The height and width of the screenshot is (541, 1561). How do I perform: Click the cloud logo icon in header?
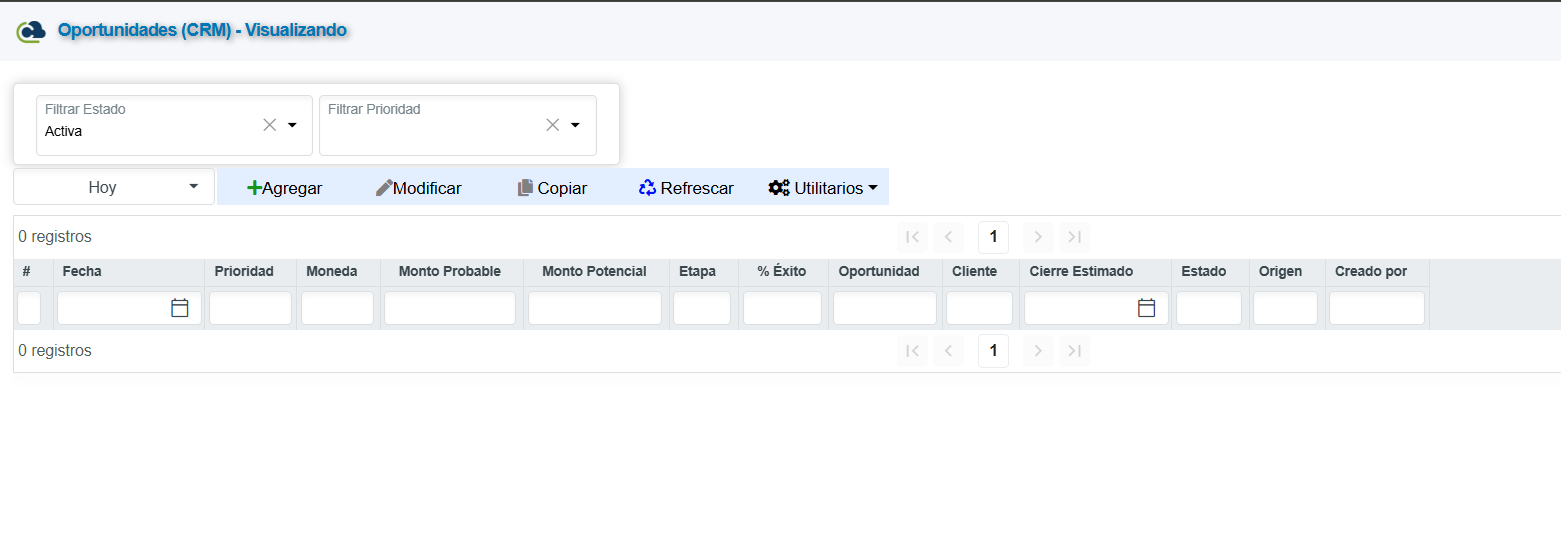tap(31, 31)
